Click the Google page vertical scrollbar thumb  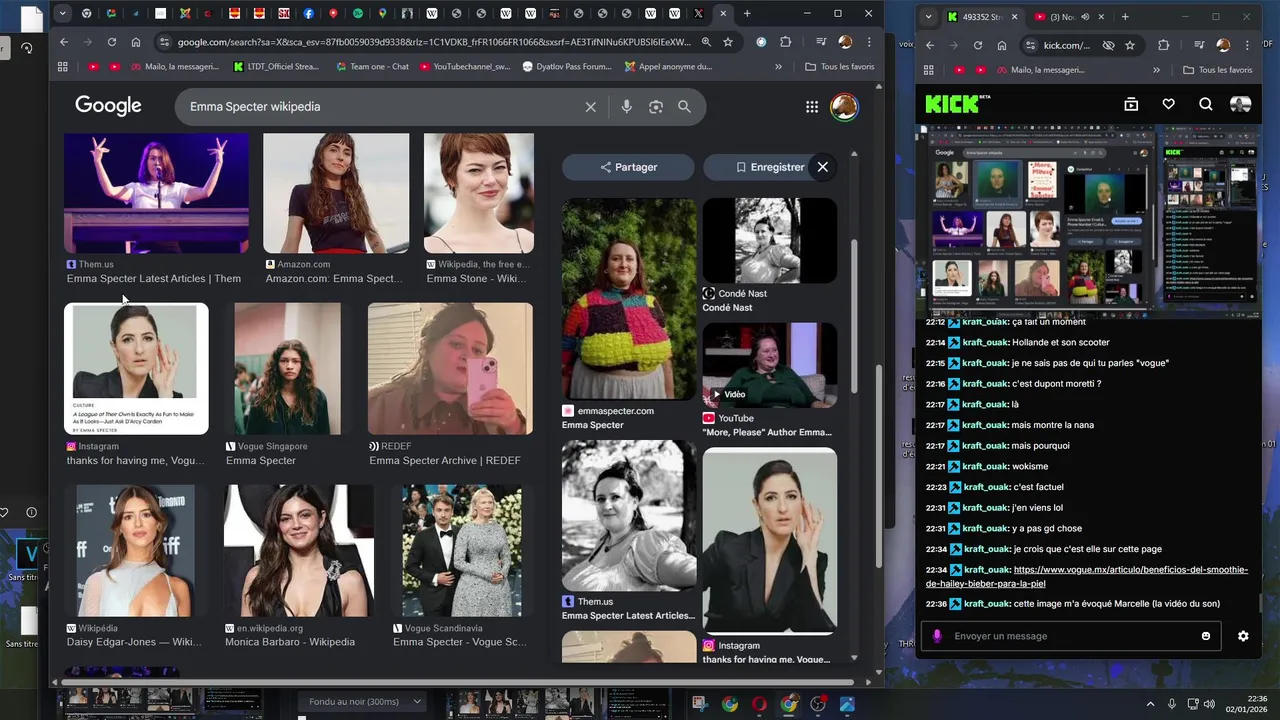pos(879,465)
